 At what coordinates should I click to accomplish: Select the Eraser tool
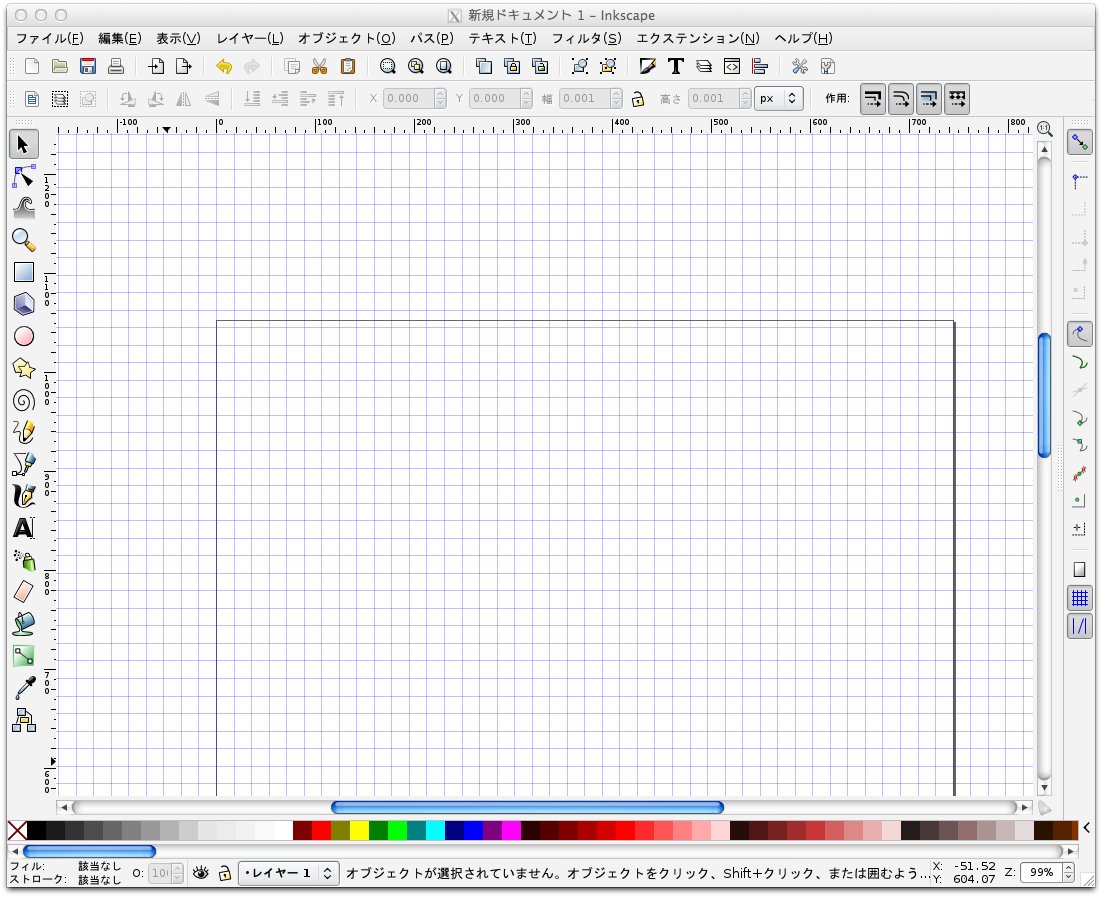(24, 592)
